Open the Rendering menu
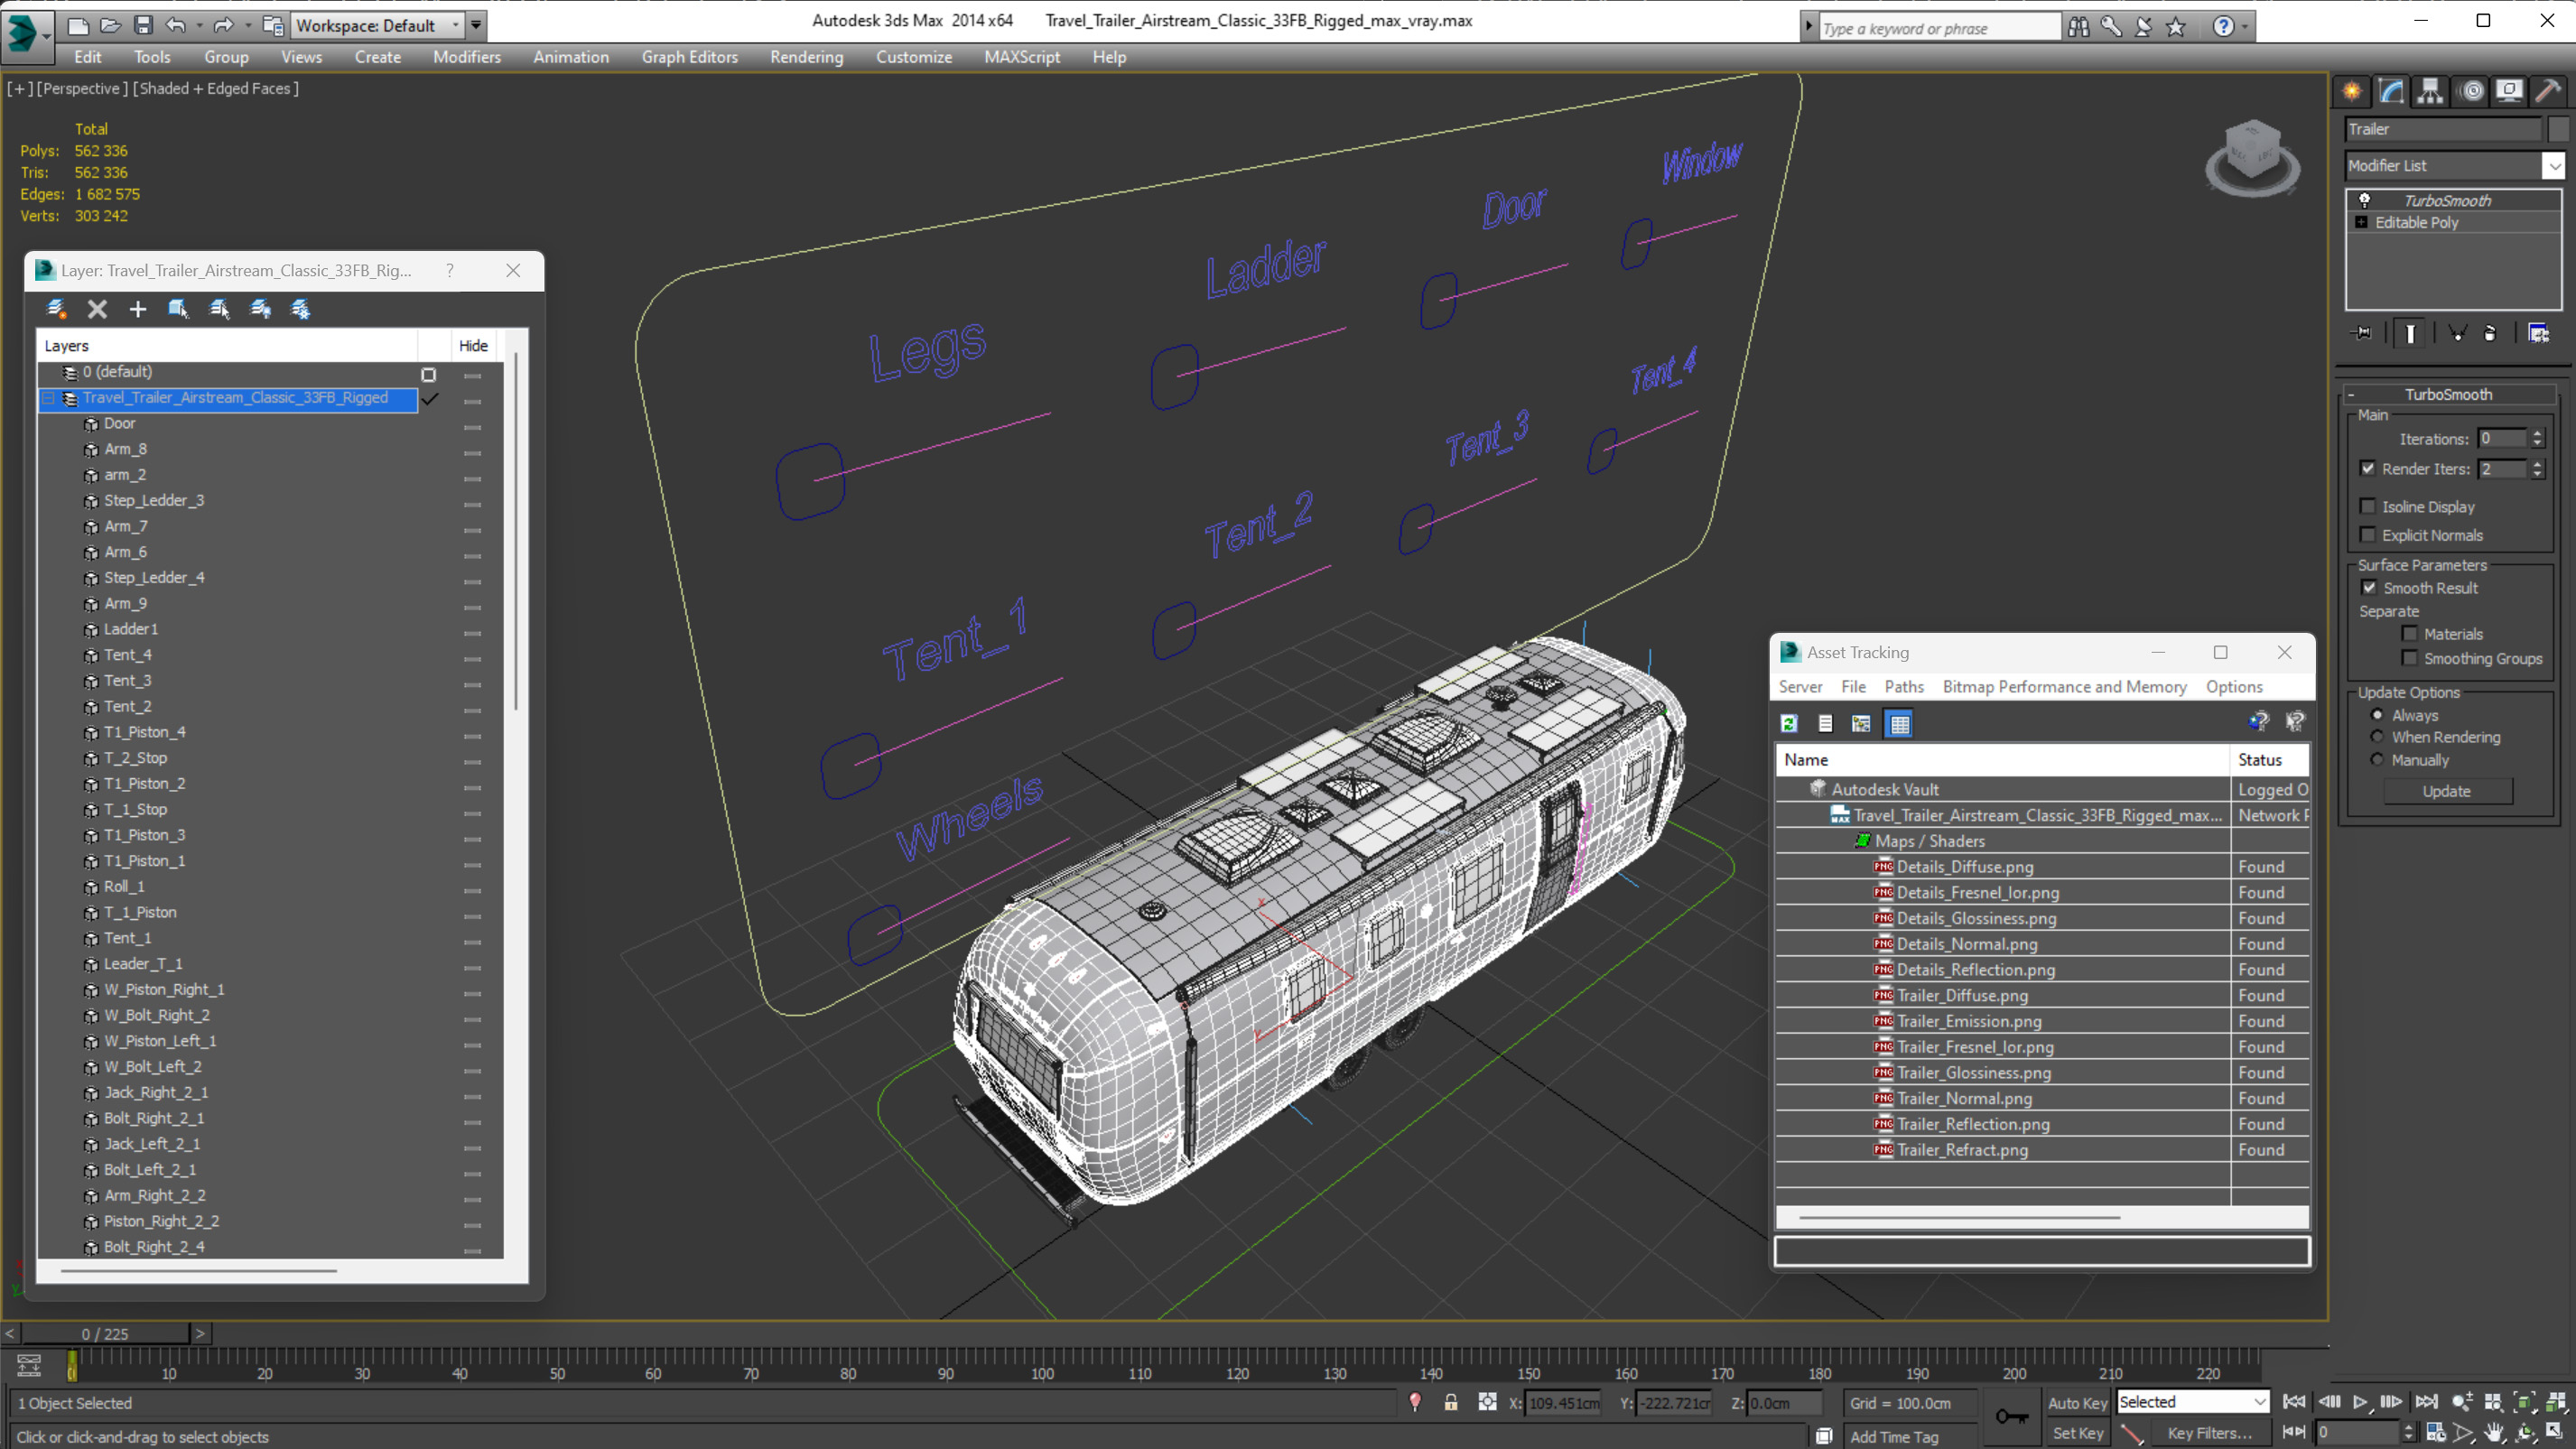The image size is (2576, 1449). [806, 57]
